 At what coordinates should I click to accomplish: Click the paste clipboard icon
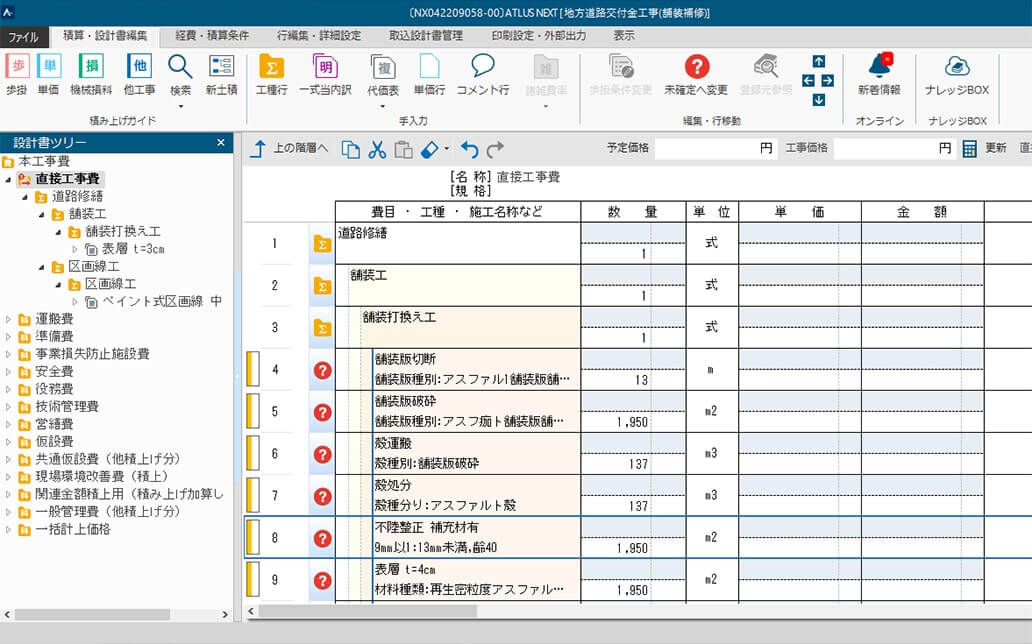403,149
